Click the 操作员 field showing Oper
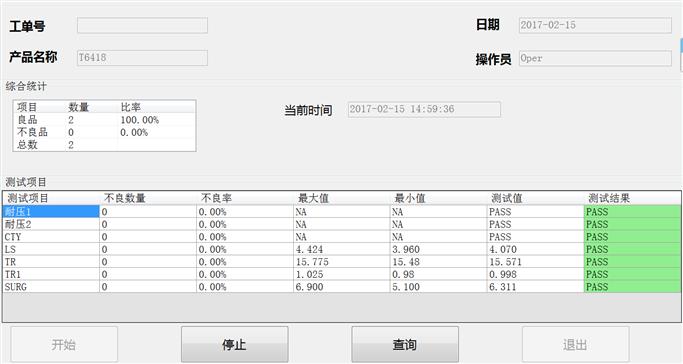Viewport: 683px width, 364px height. (x=595, y=58)
